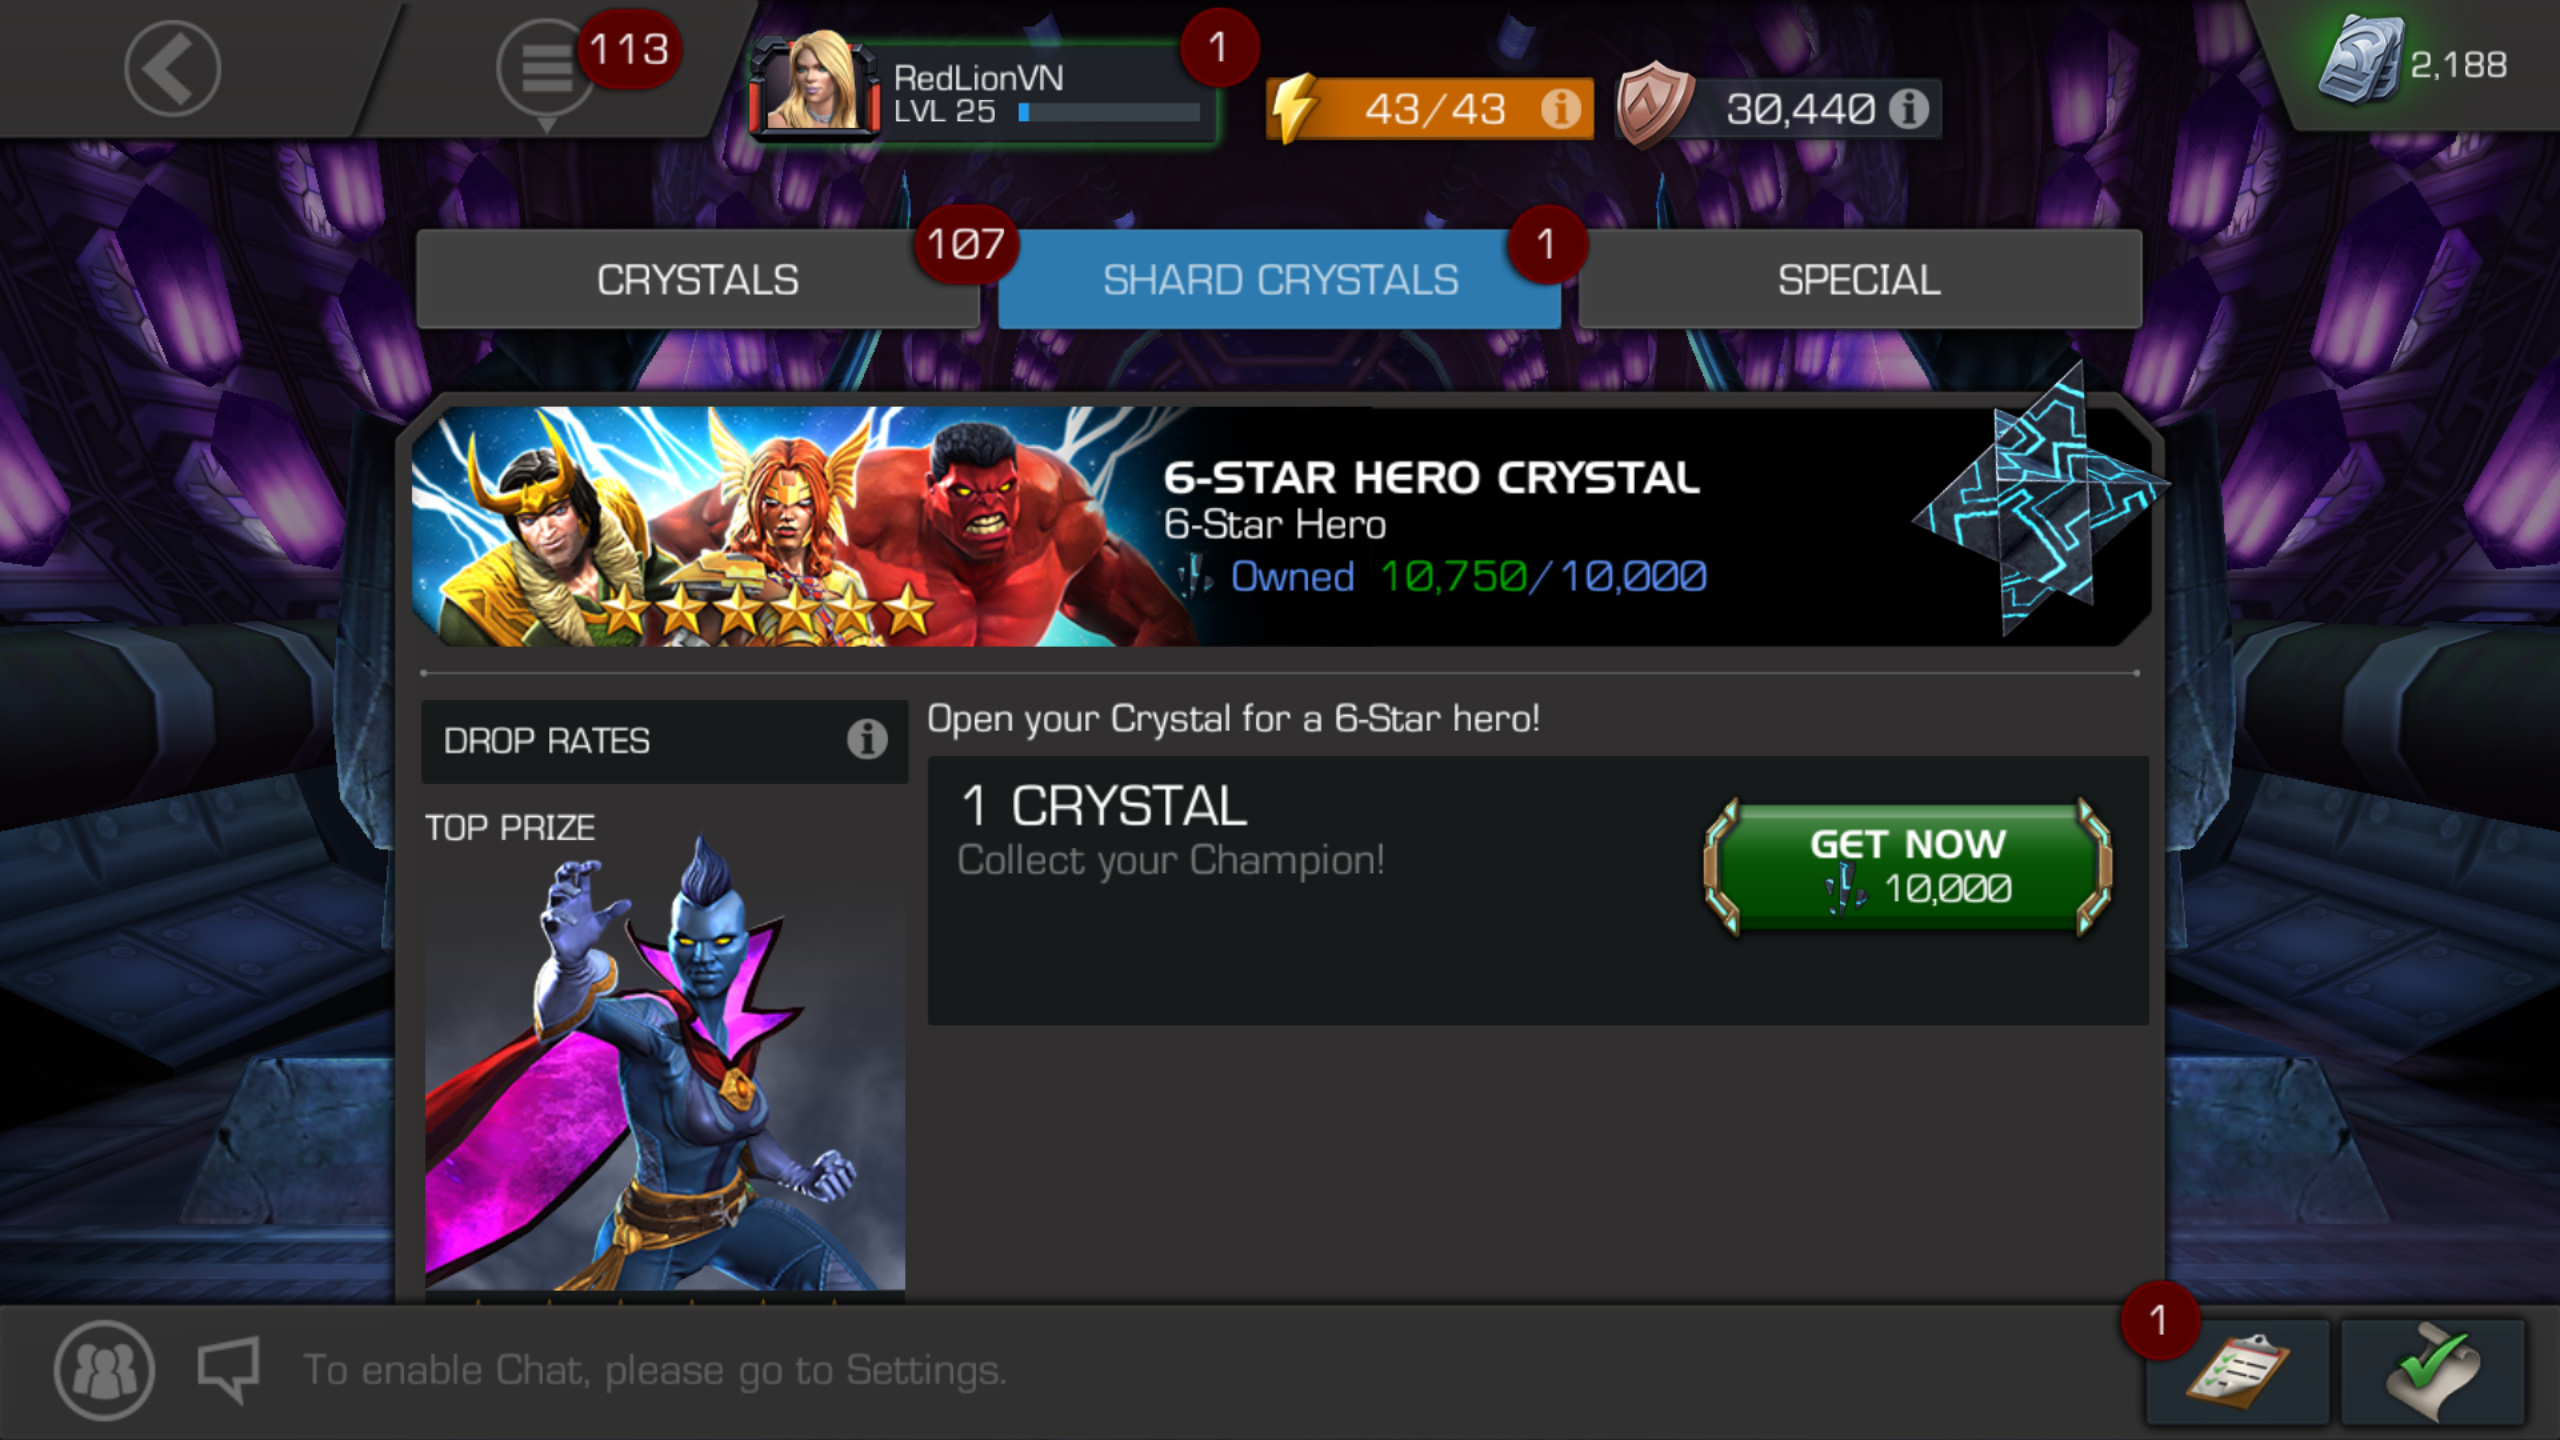Open the quests clipboard icon
This screenshot has height=1440, width=2560.
pyautogui.click(x=2238, y=1370)
